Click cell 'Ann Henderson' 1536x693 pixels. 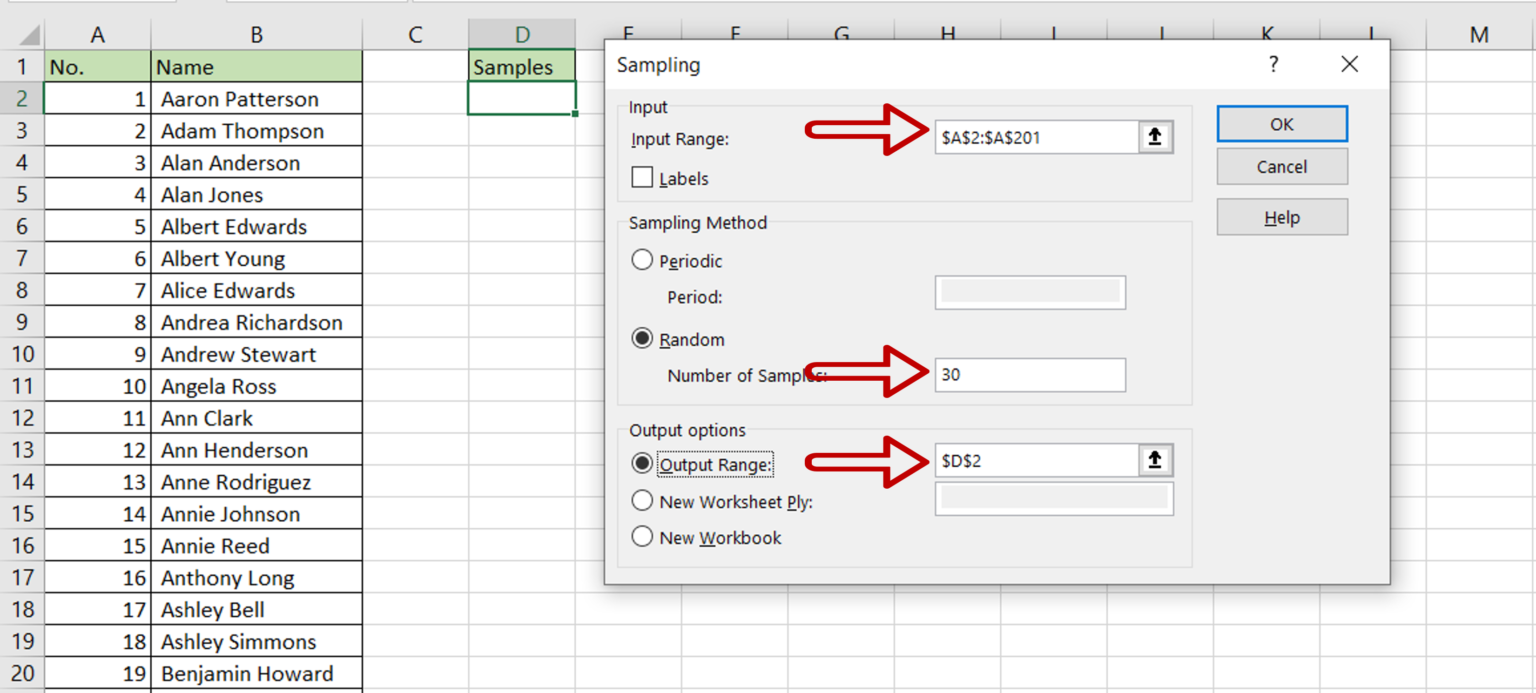(257, 450)
